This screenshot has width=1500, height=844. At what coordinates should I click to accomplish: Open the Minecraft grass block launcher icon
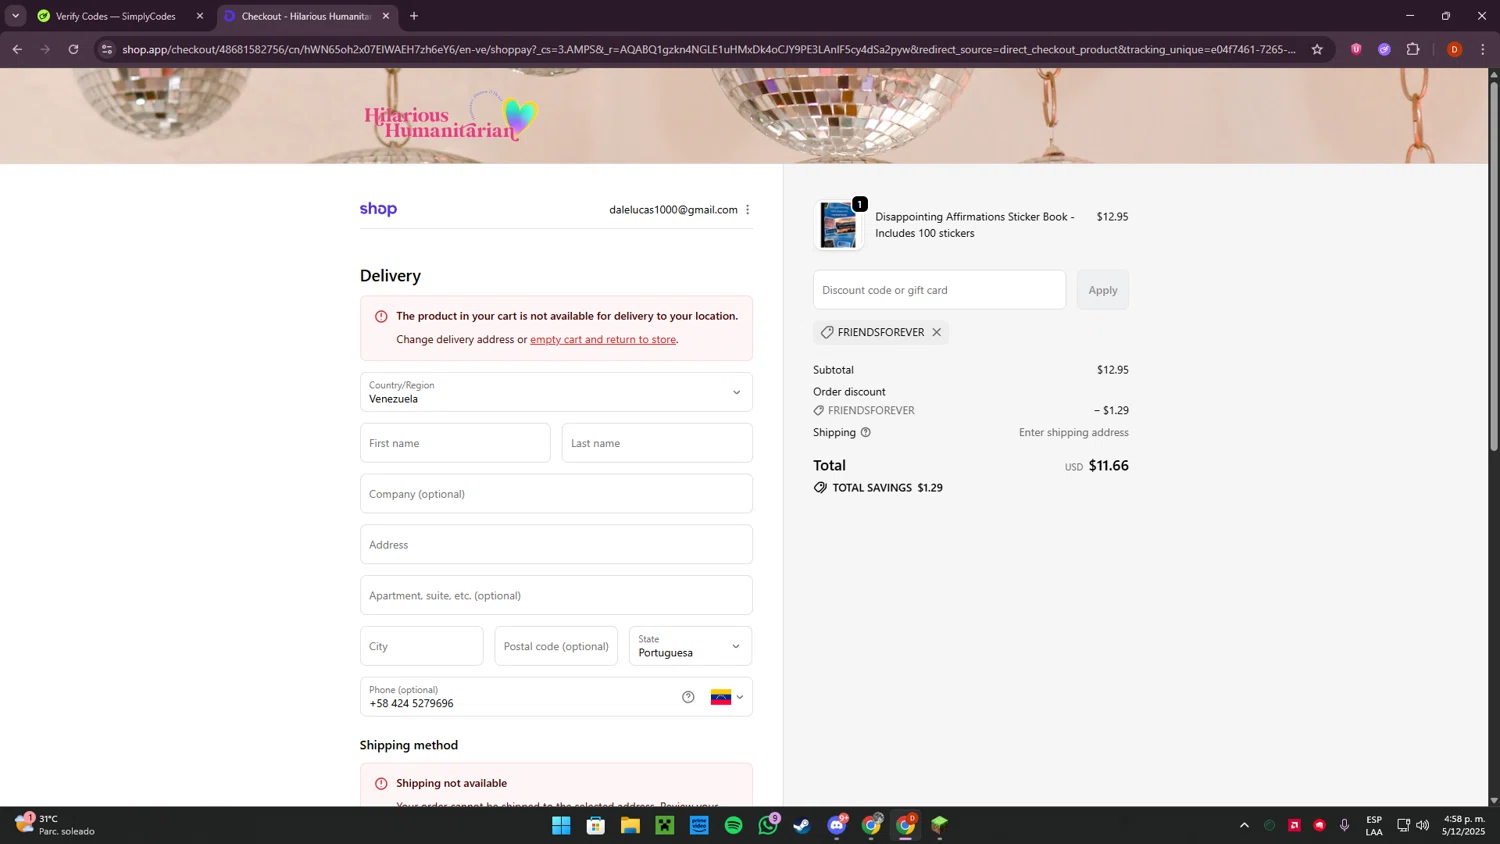tap(939, 825)
